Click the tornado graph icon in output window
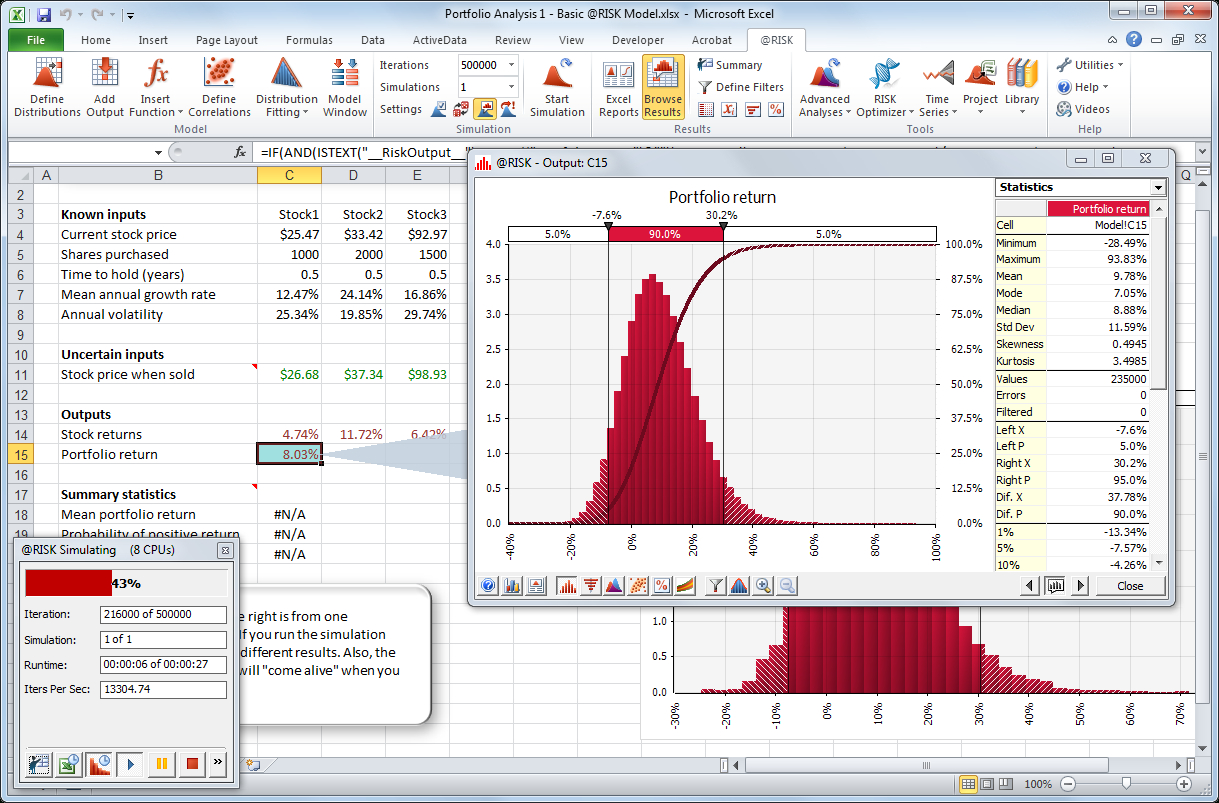 pos(590,586)
